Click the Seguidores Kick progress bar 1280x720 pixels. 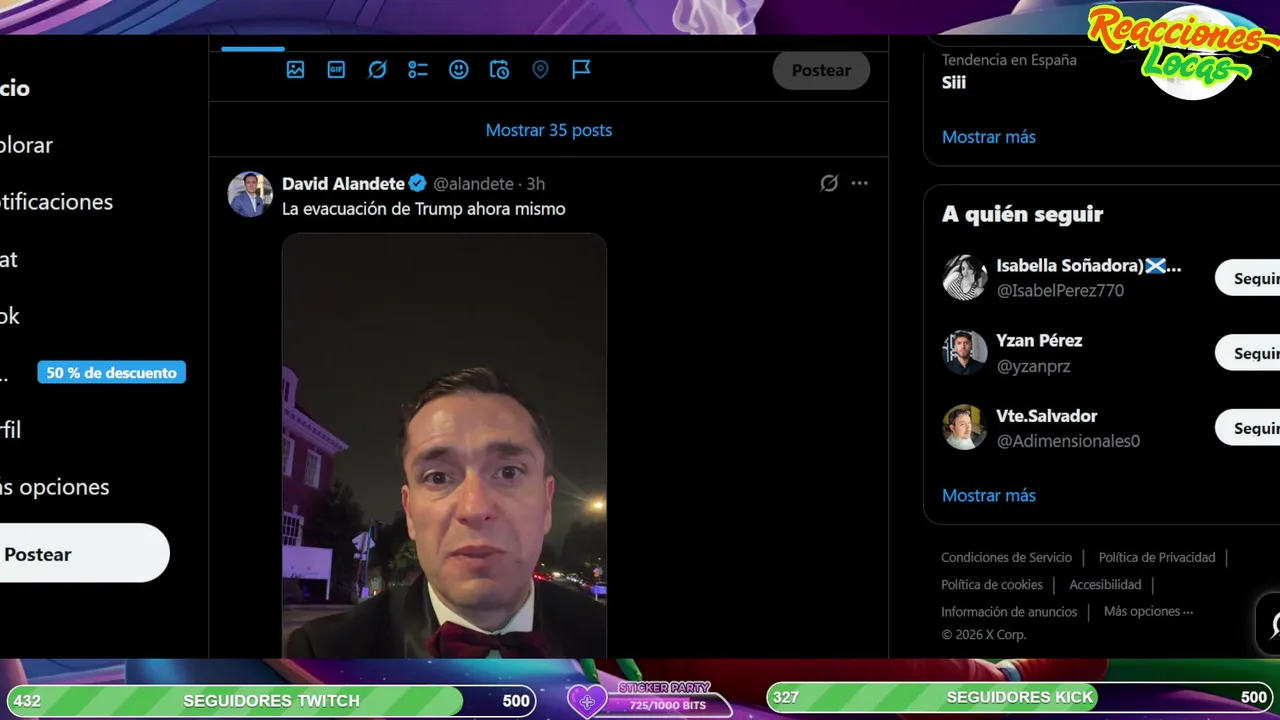click(x=1019, y=697)
